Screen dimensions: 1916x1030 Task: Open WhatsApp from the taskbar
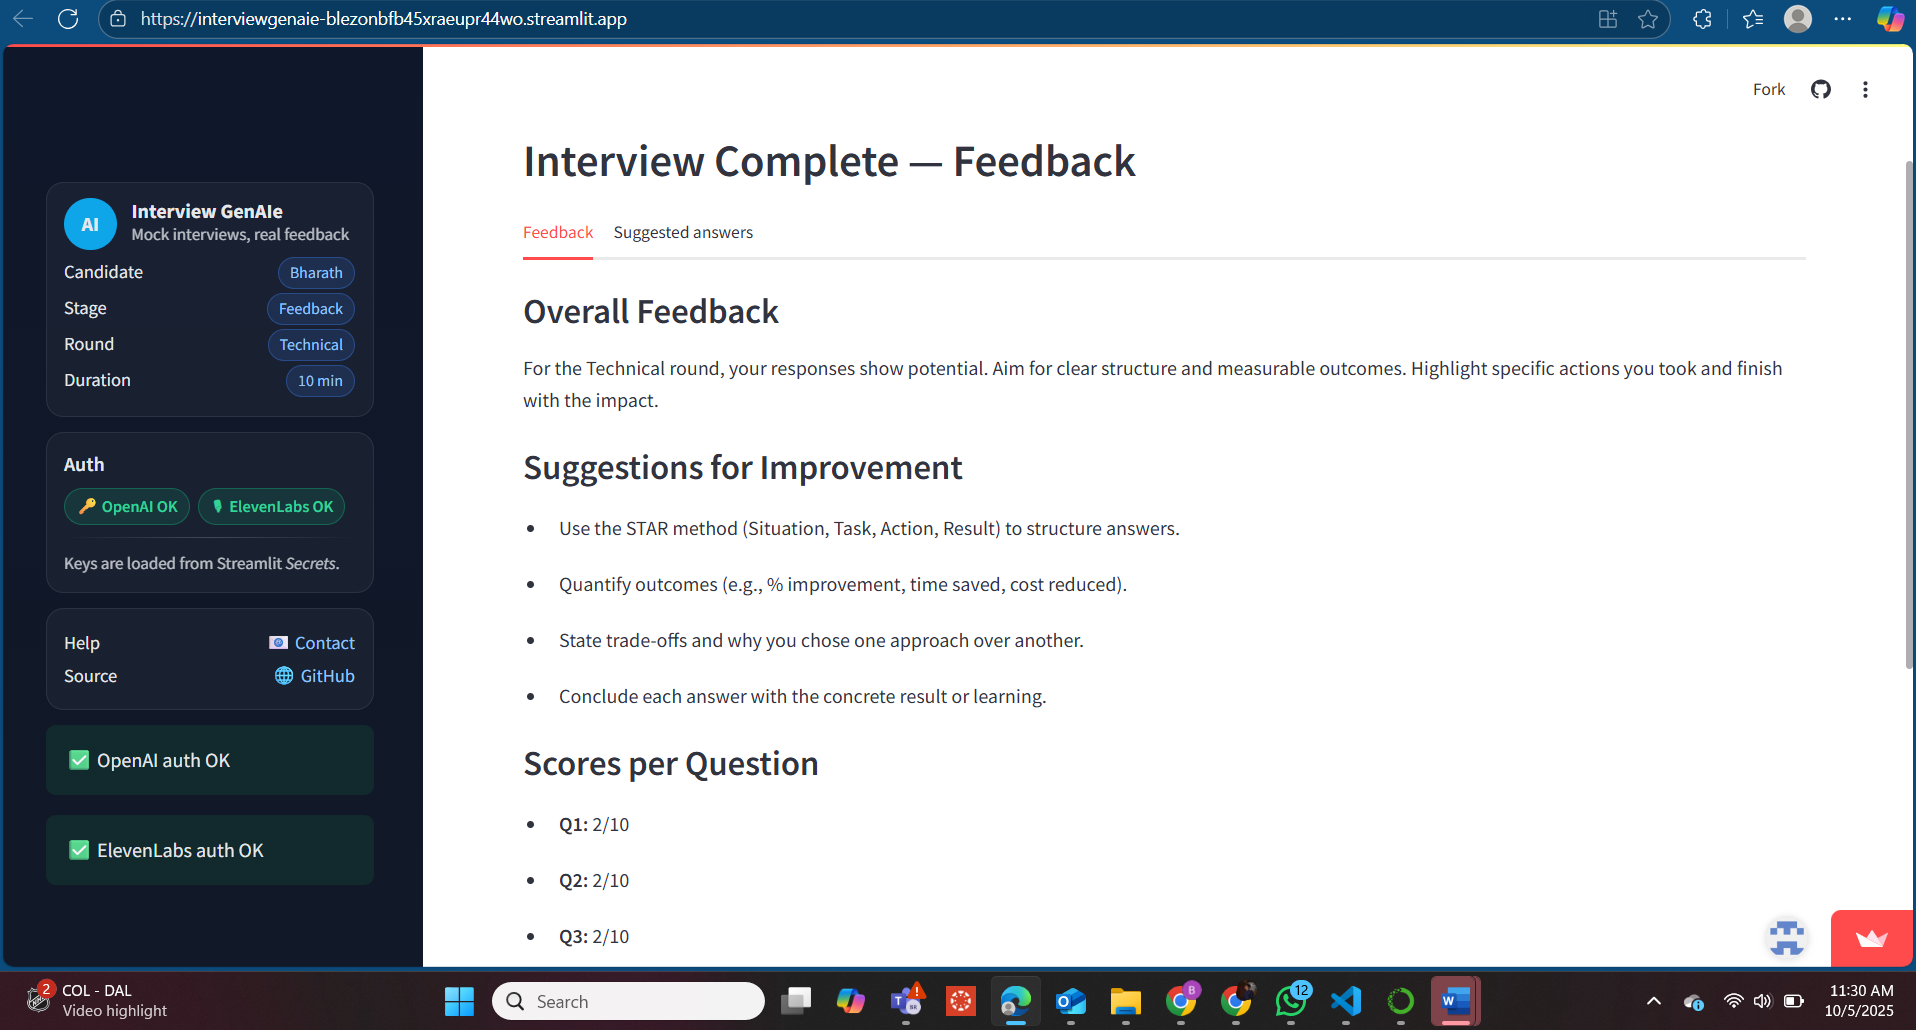(1291, 1001)
